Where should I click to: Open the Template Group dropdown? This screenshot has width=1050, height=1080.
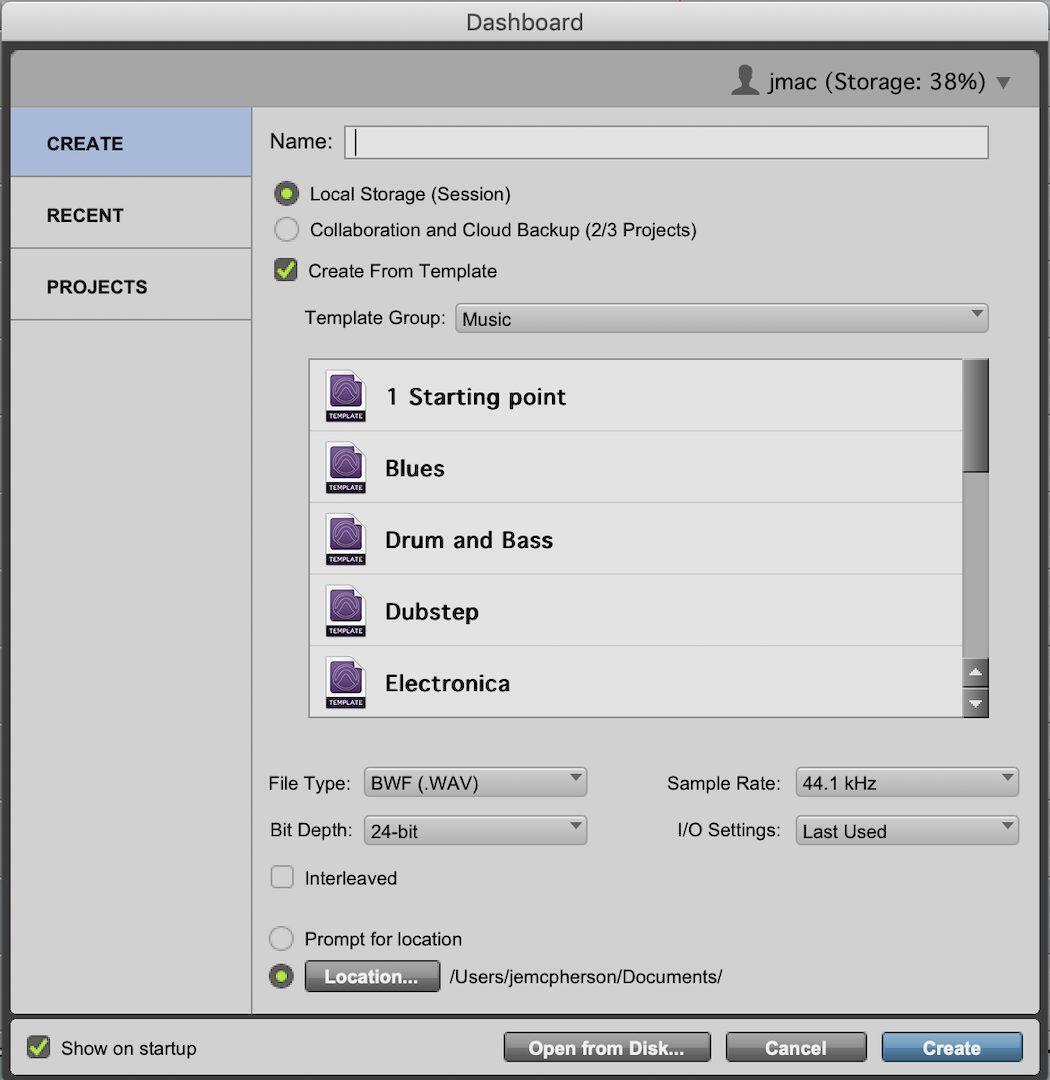(721, 319)
